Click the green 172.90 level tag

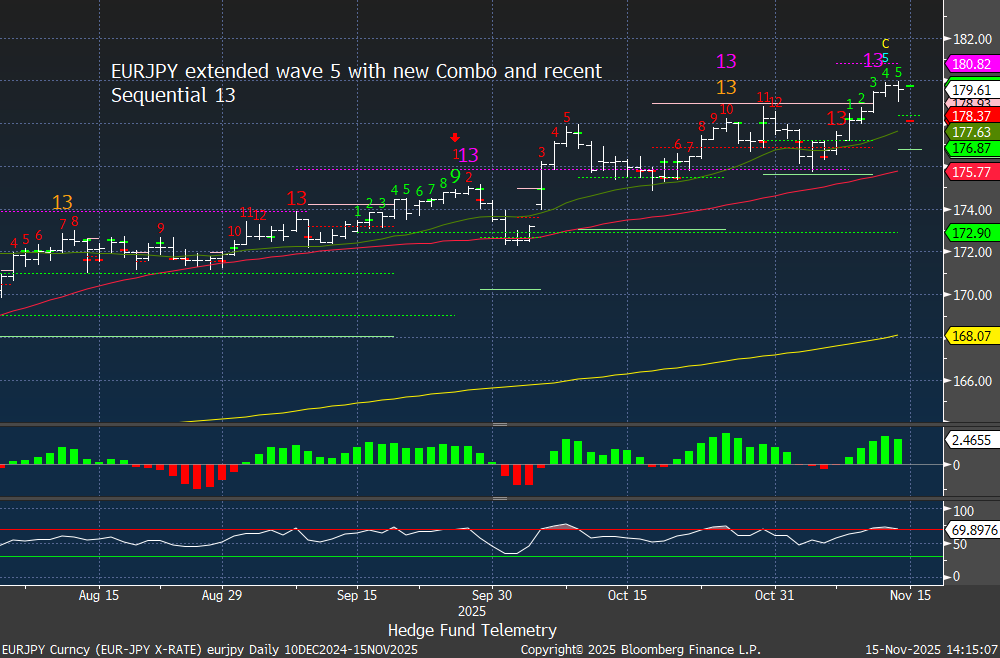[969, 232]
